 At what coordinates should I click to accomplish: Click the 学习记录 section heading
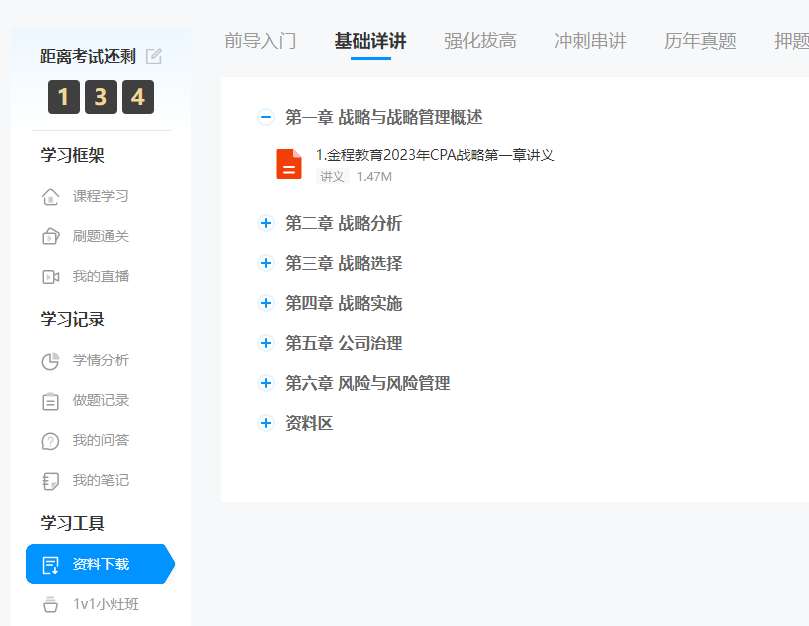(72, 319)
